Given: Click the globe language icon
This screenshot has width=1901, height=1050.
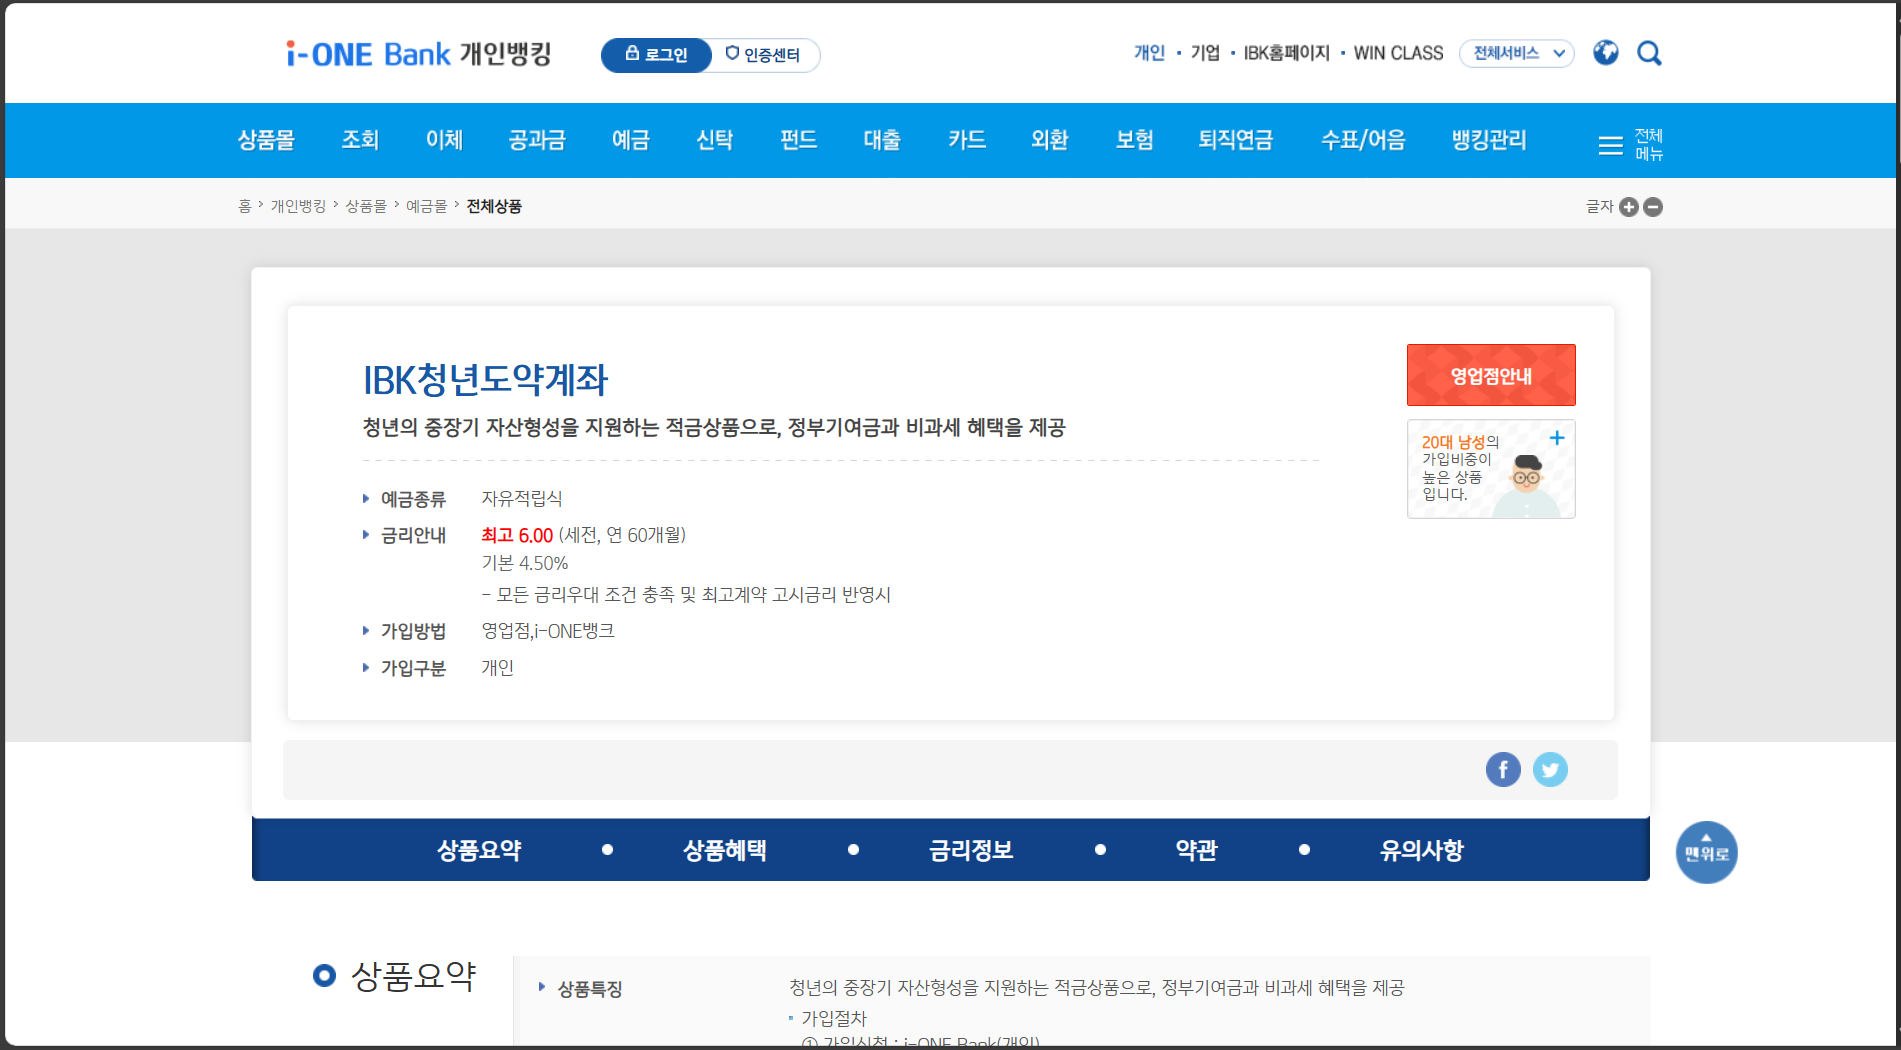Looking at the screenshot, I should (x=1606, y=53).
